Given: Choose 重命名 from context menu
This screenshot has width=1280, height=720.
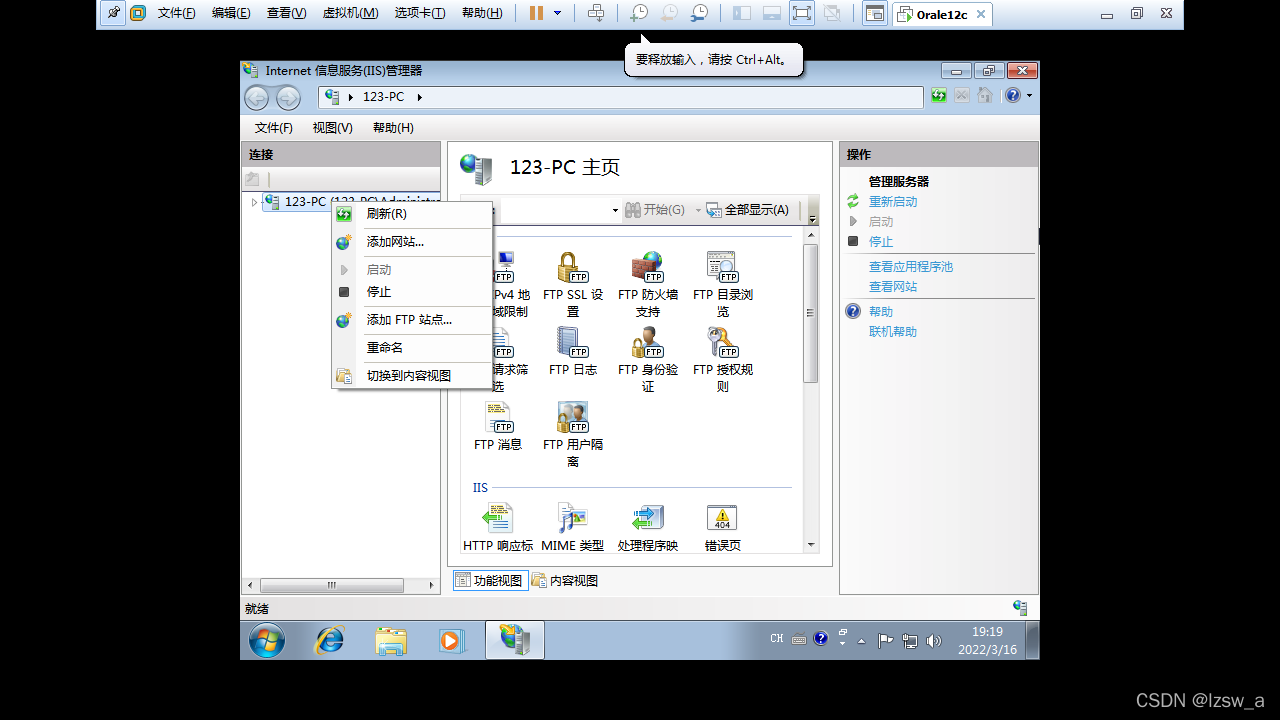Looking at the screenshot, I should tap(412, 348).
